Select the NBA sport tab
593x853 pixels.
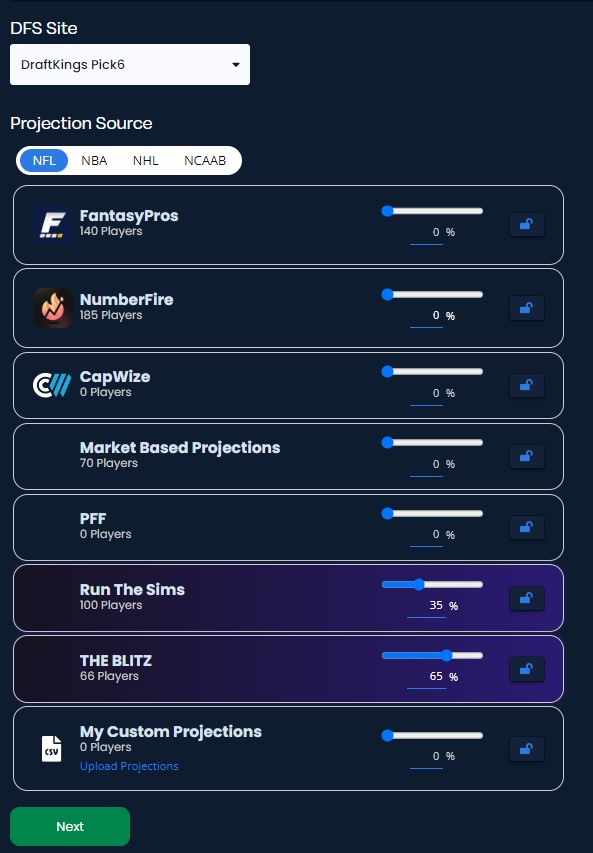point(94,160)
